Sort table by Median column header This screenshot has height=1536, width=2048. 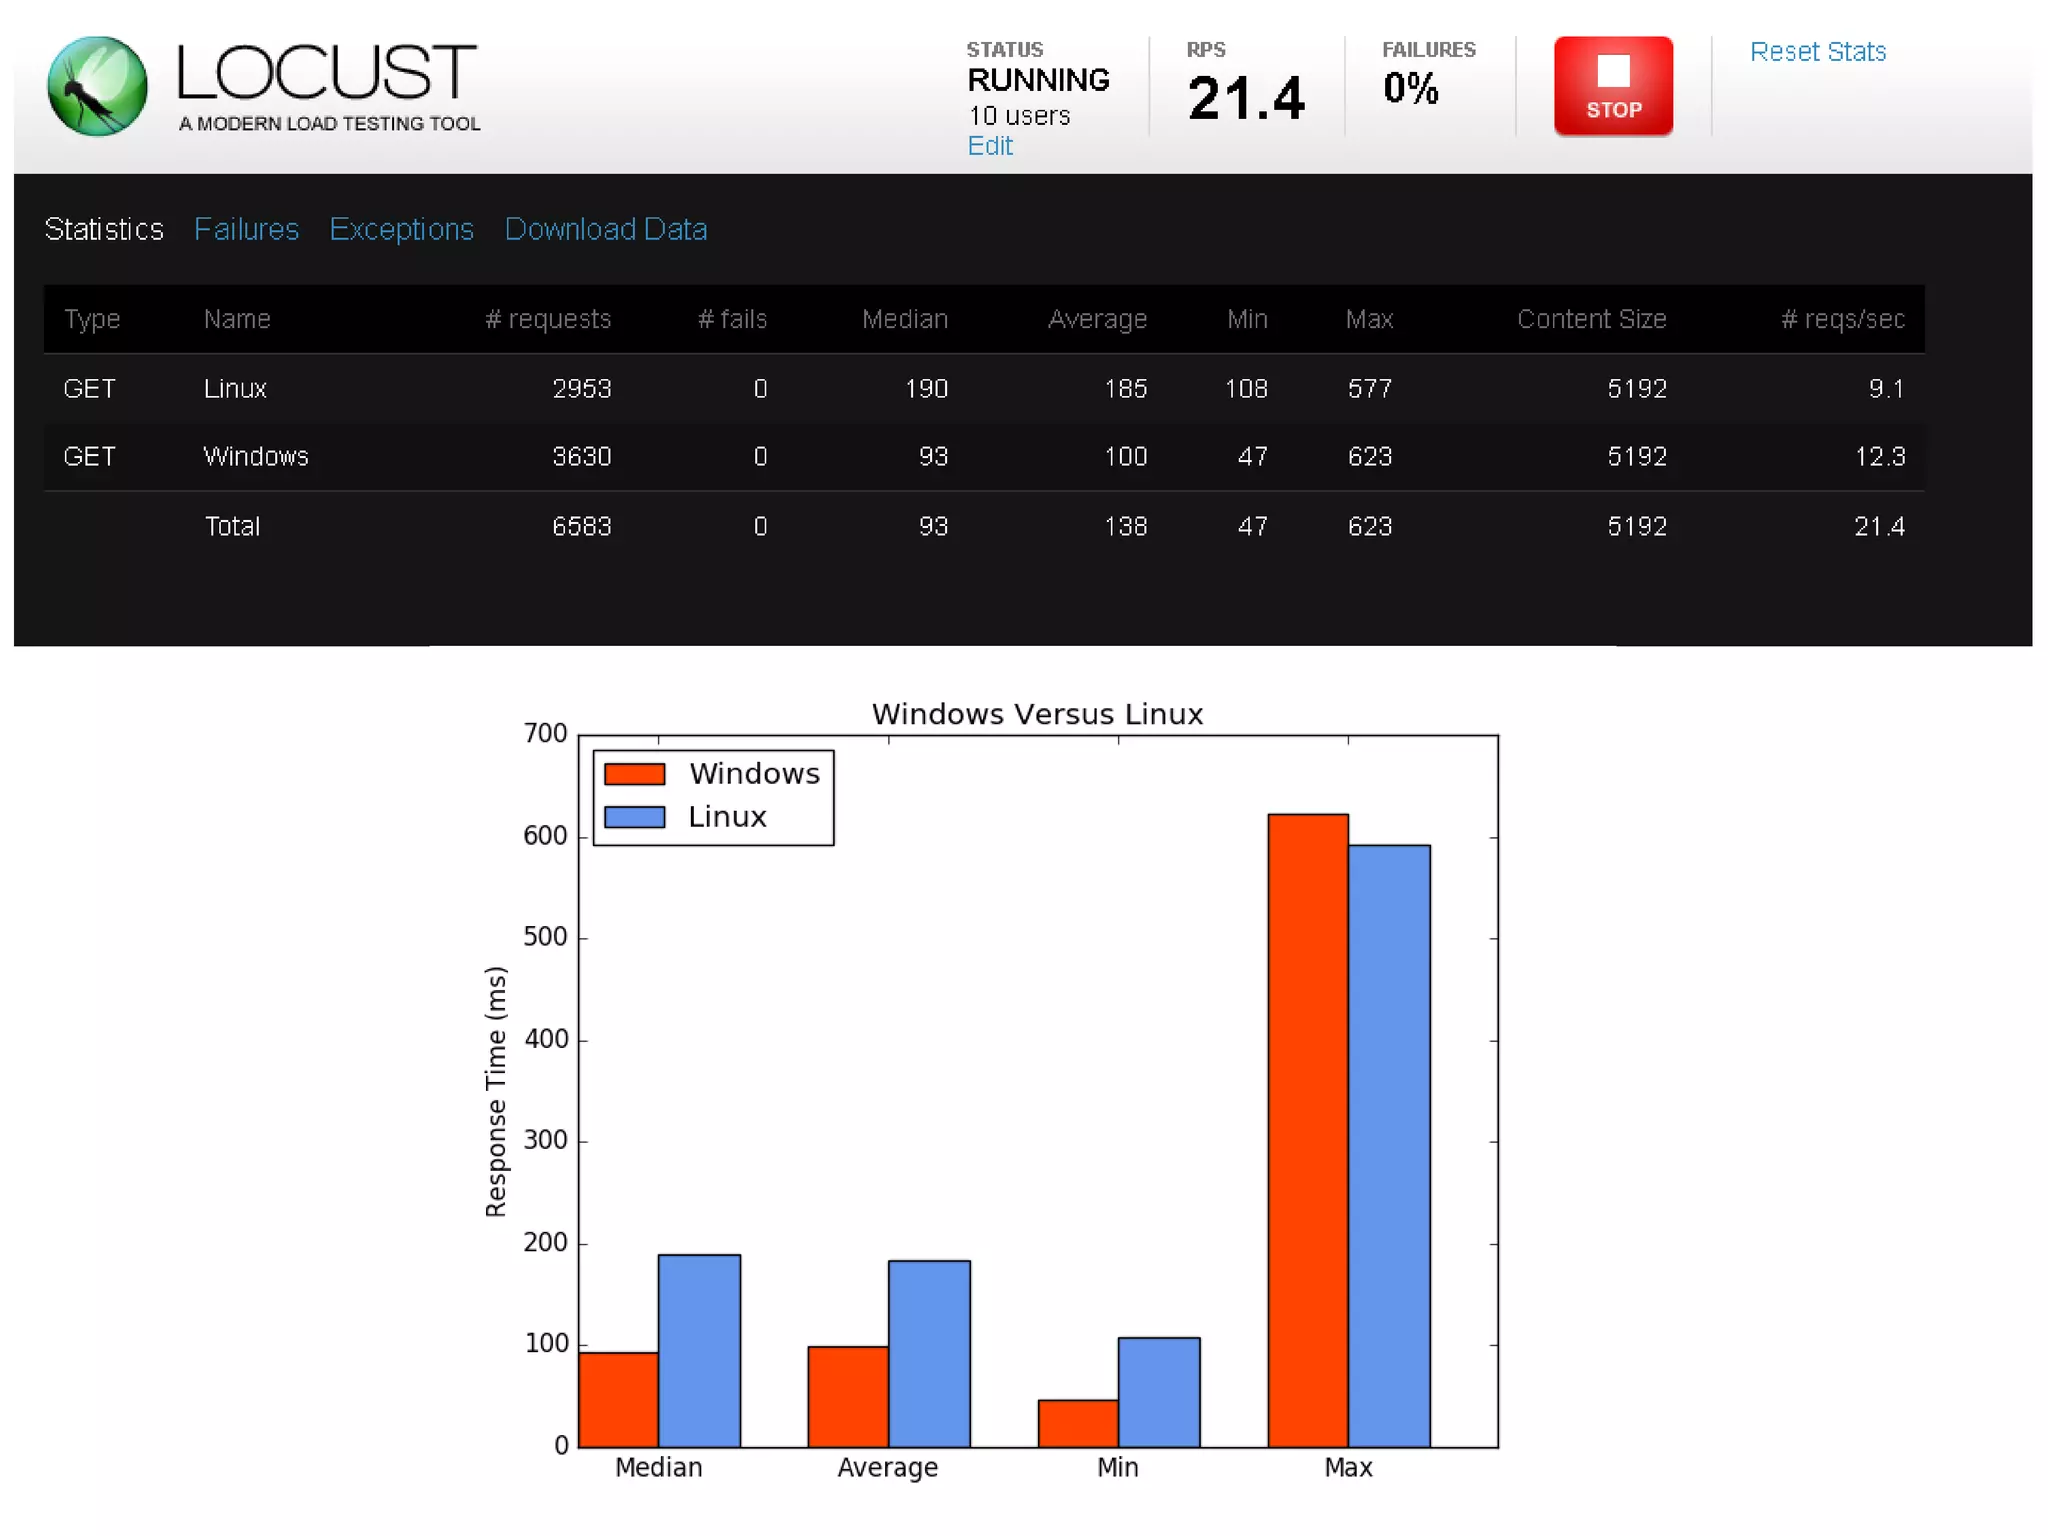904,319
